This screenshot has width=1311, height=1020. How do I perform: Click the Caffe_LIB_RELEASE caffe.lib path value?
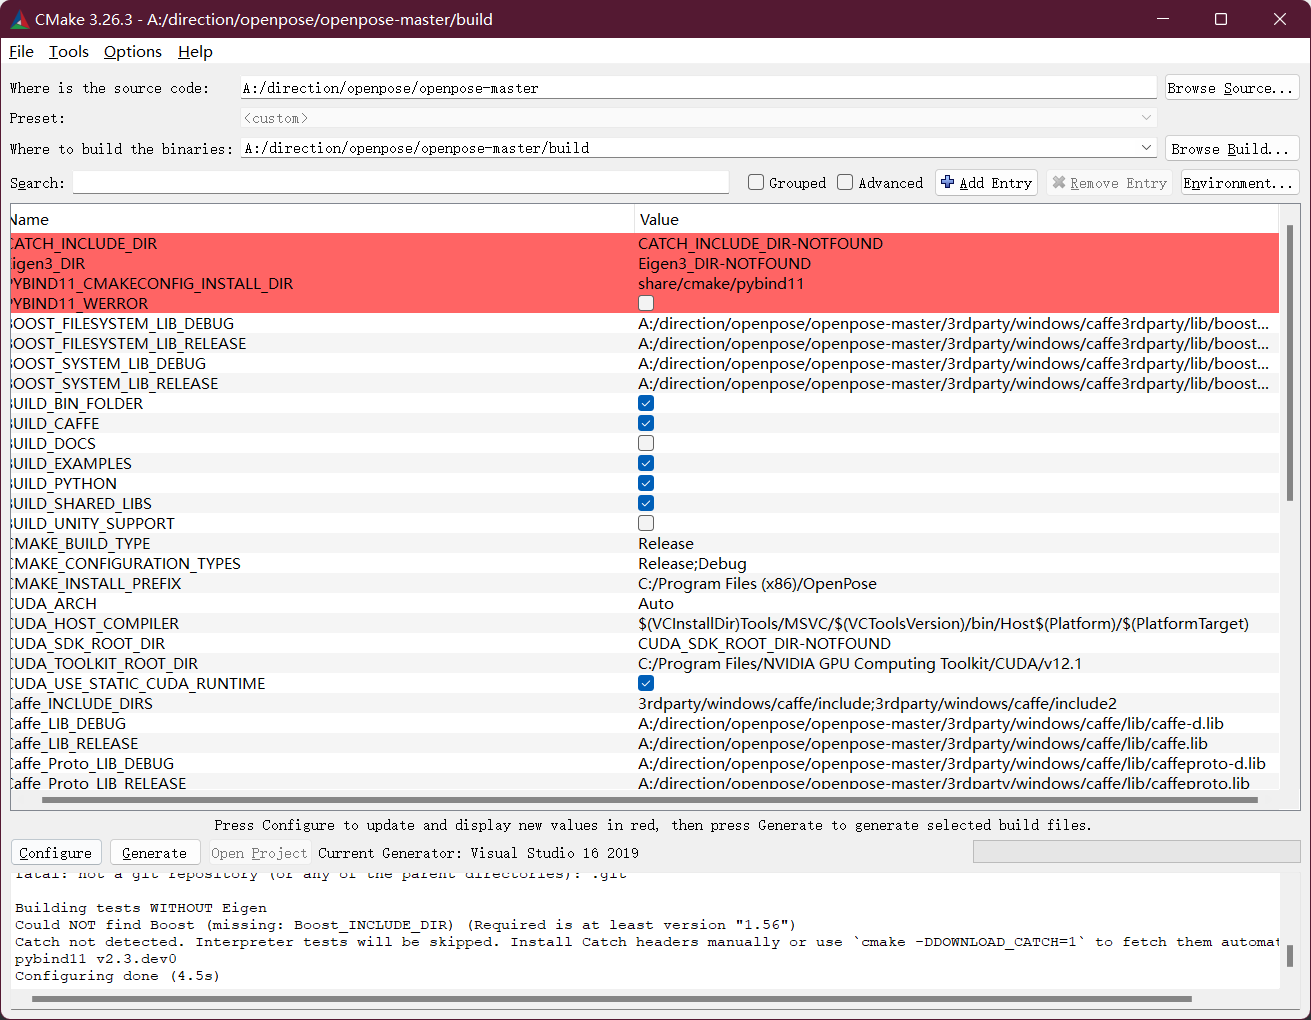pos(923,743)
